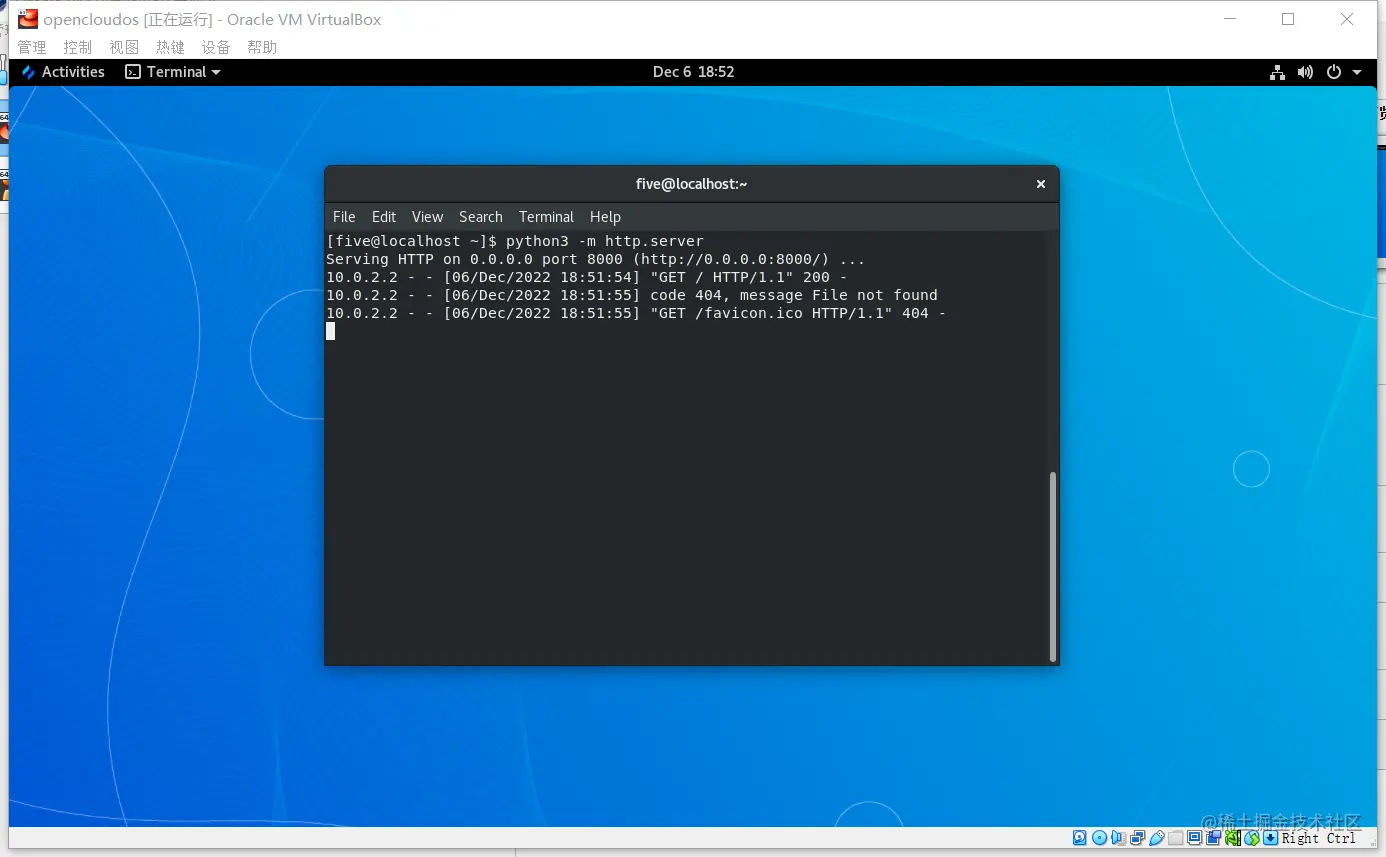Click the volume speaker icon in top bar
1386x857 pixels.
[1305, 72]
